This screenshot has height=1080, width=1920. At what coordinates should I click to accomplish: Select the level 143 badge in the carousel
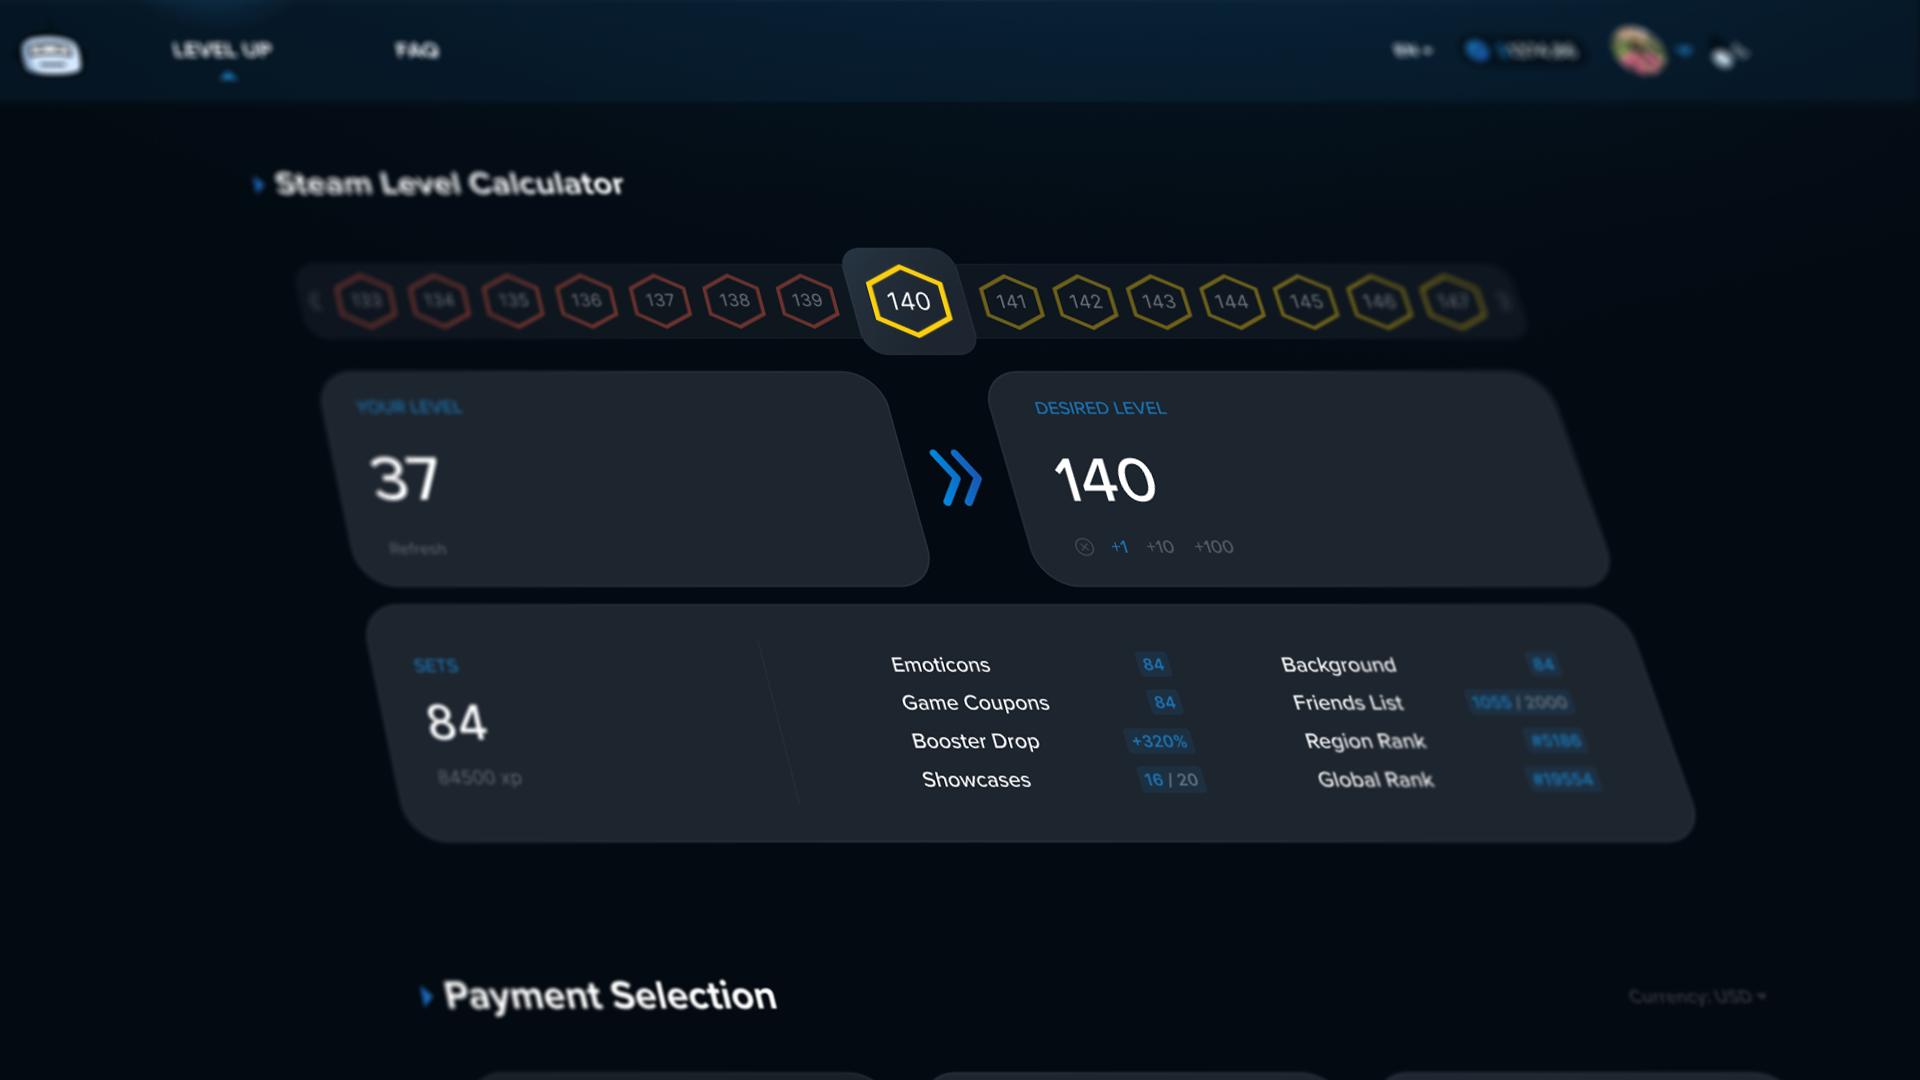pyautogui.click(x=1158, y=301)
